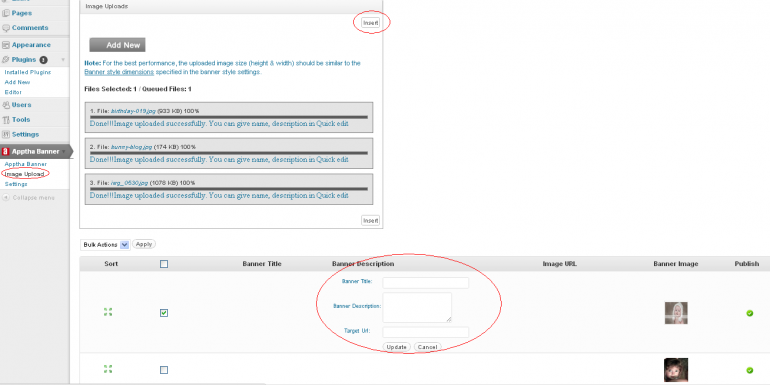Open Apptha Banner submenu link
The image size is (770, 385).
[x=26, y=164]
